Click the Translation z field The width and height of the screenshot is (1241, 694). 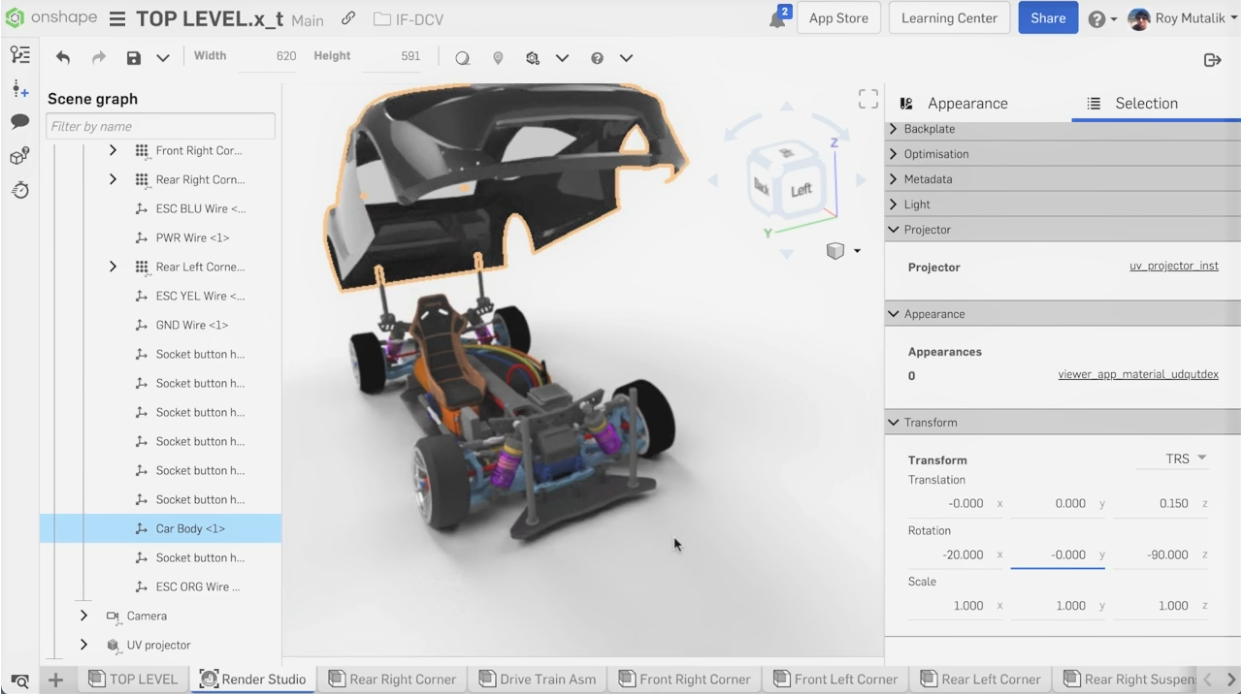coord(1161,503)
